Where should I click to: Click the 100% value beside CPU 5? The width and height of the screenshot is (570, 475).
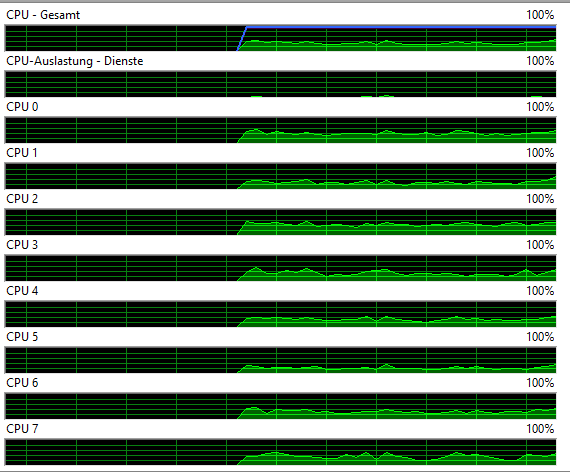coord(540,337)
